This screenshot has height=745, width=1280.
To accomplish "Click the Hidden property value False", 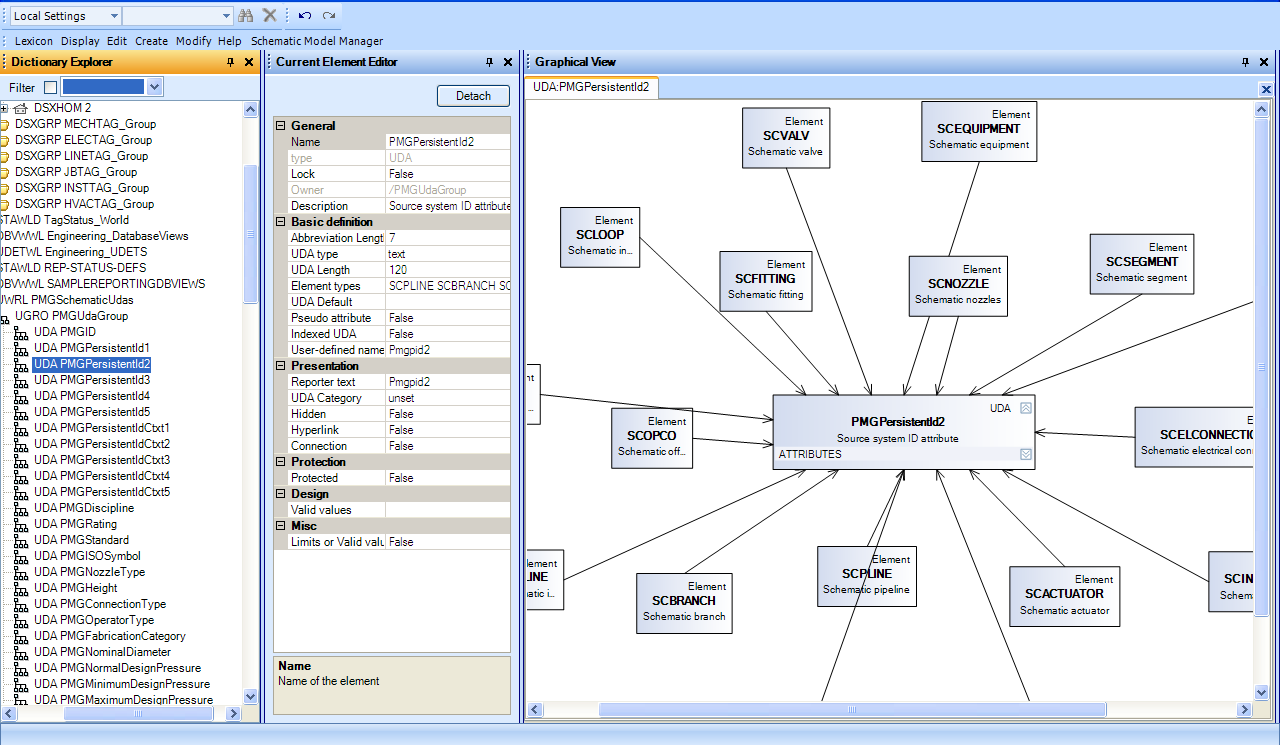I will click(448, 414).
